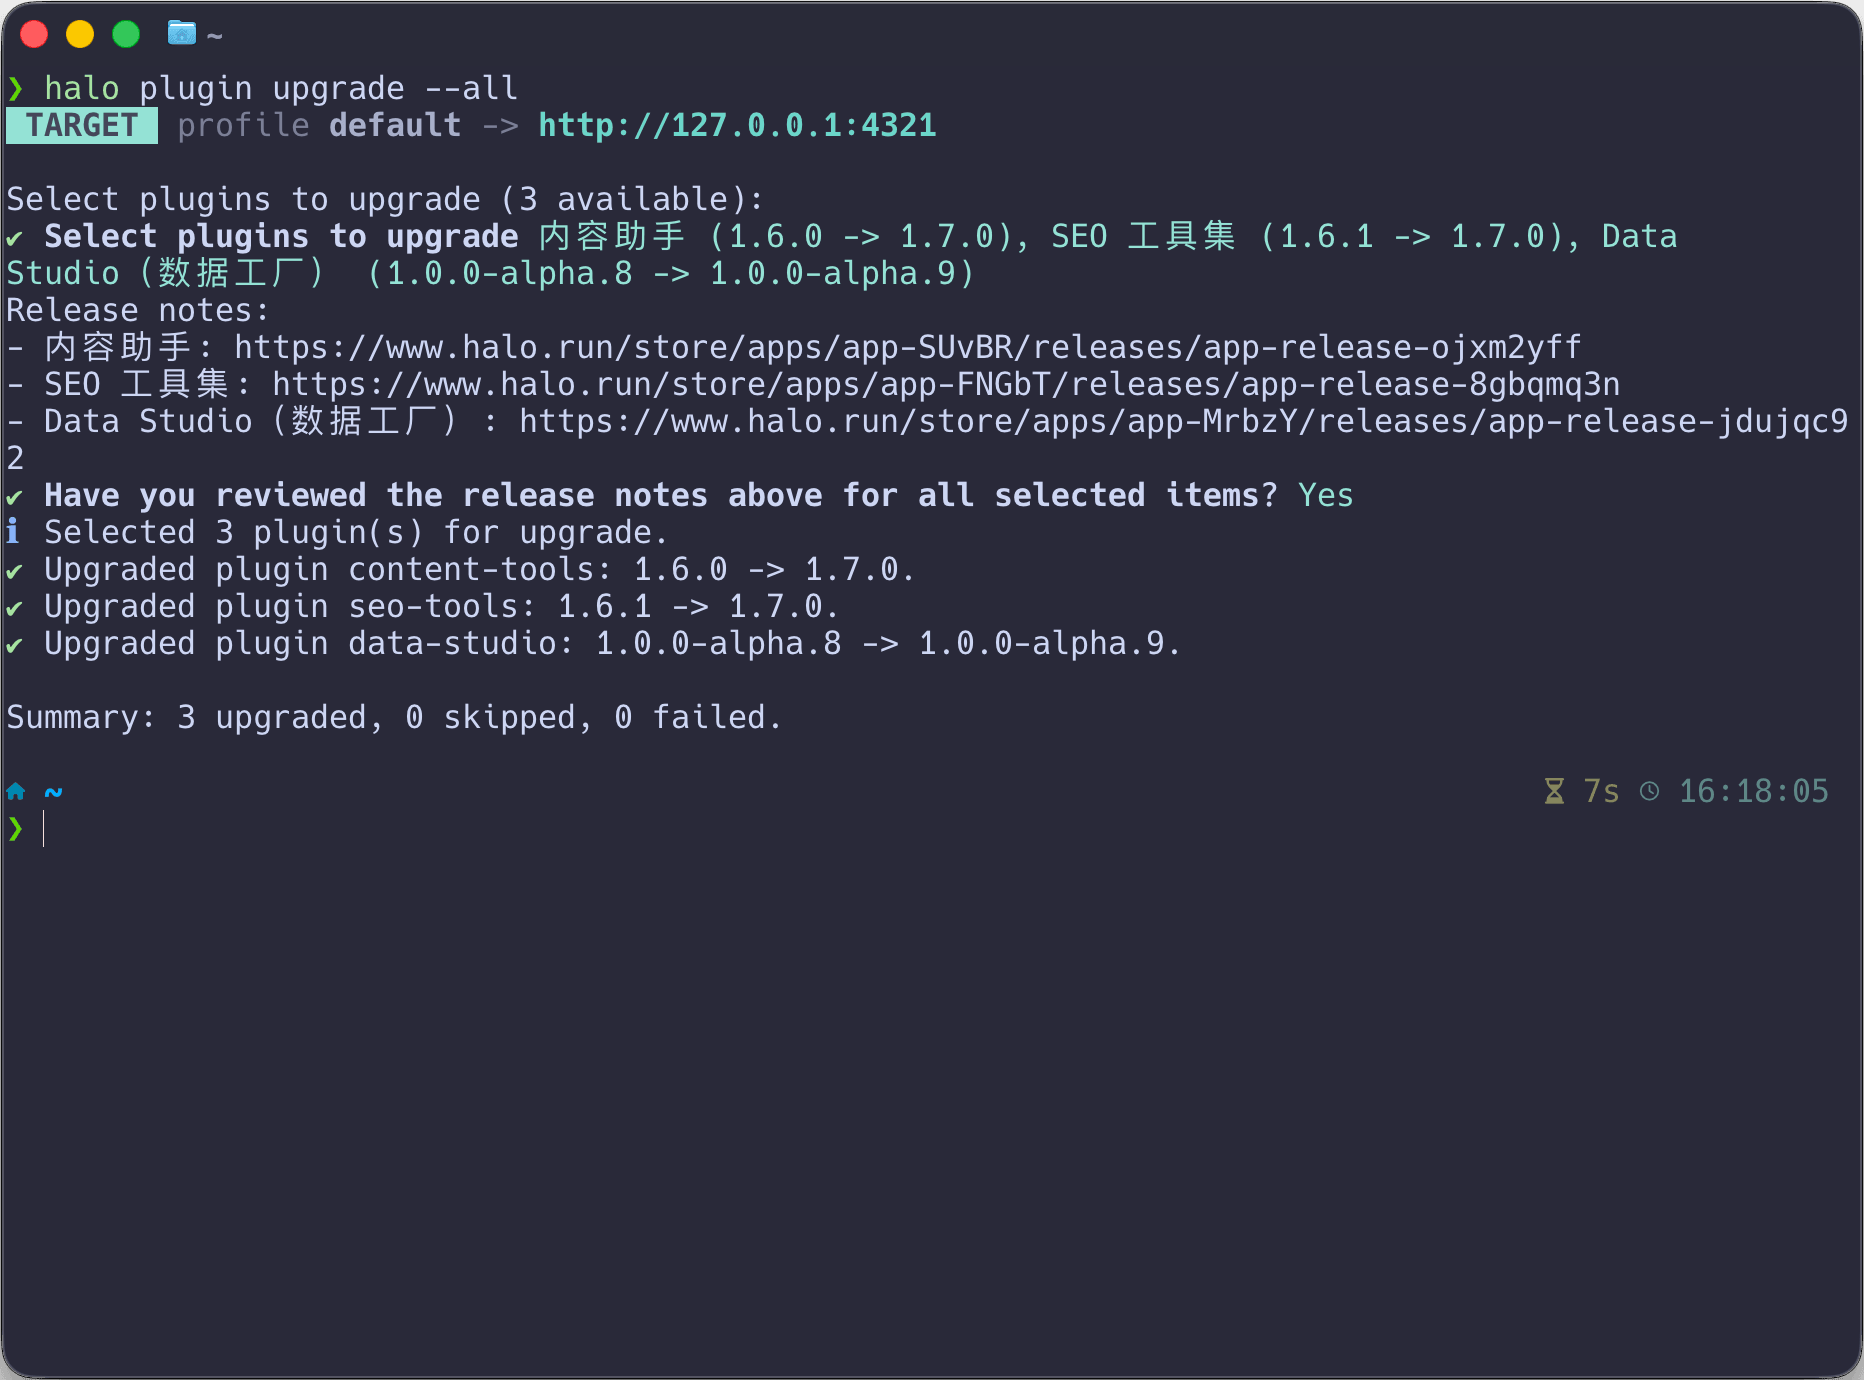Viewport: 1864px width, 1380px height.
Task: Click the green Yes confirmation answer
Action: 1325,496
